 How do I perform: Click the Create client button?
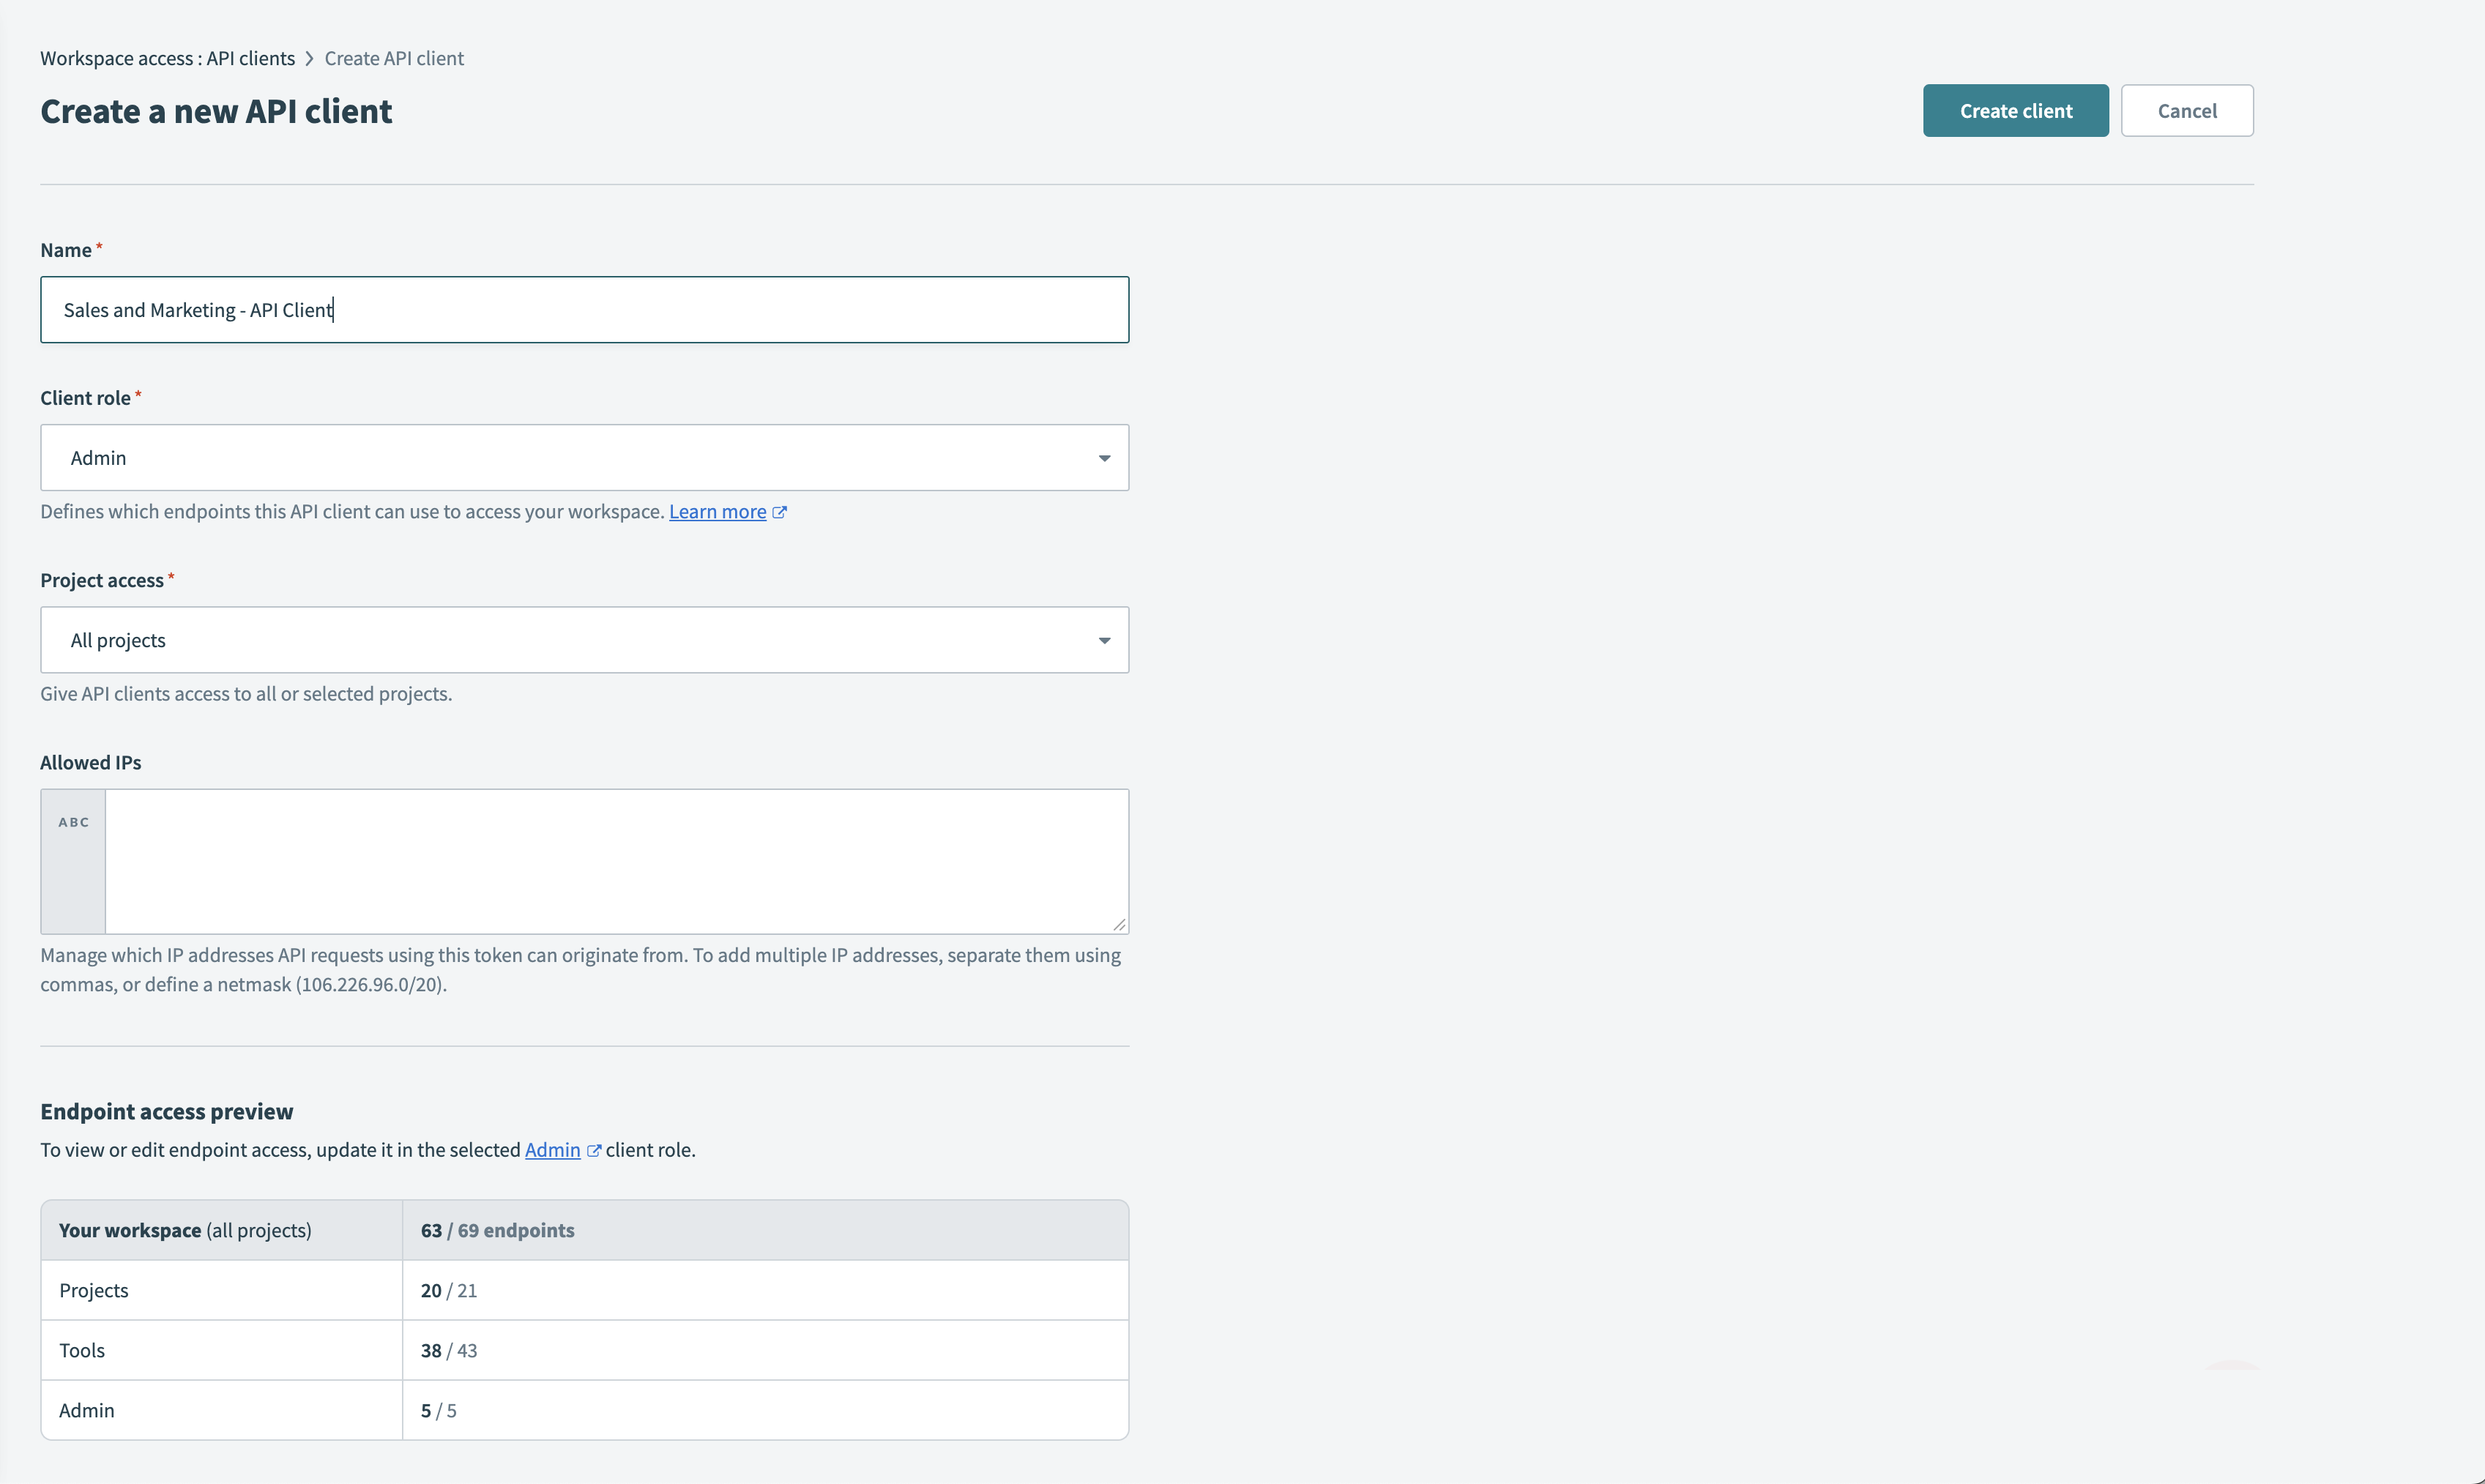(x=2015, y=111)
